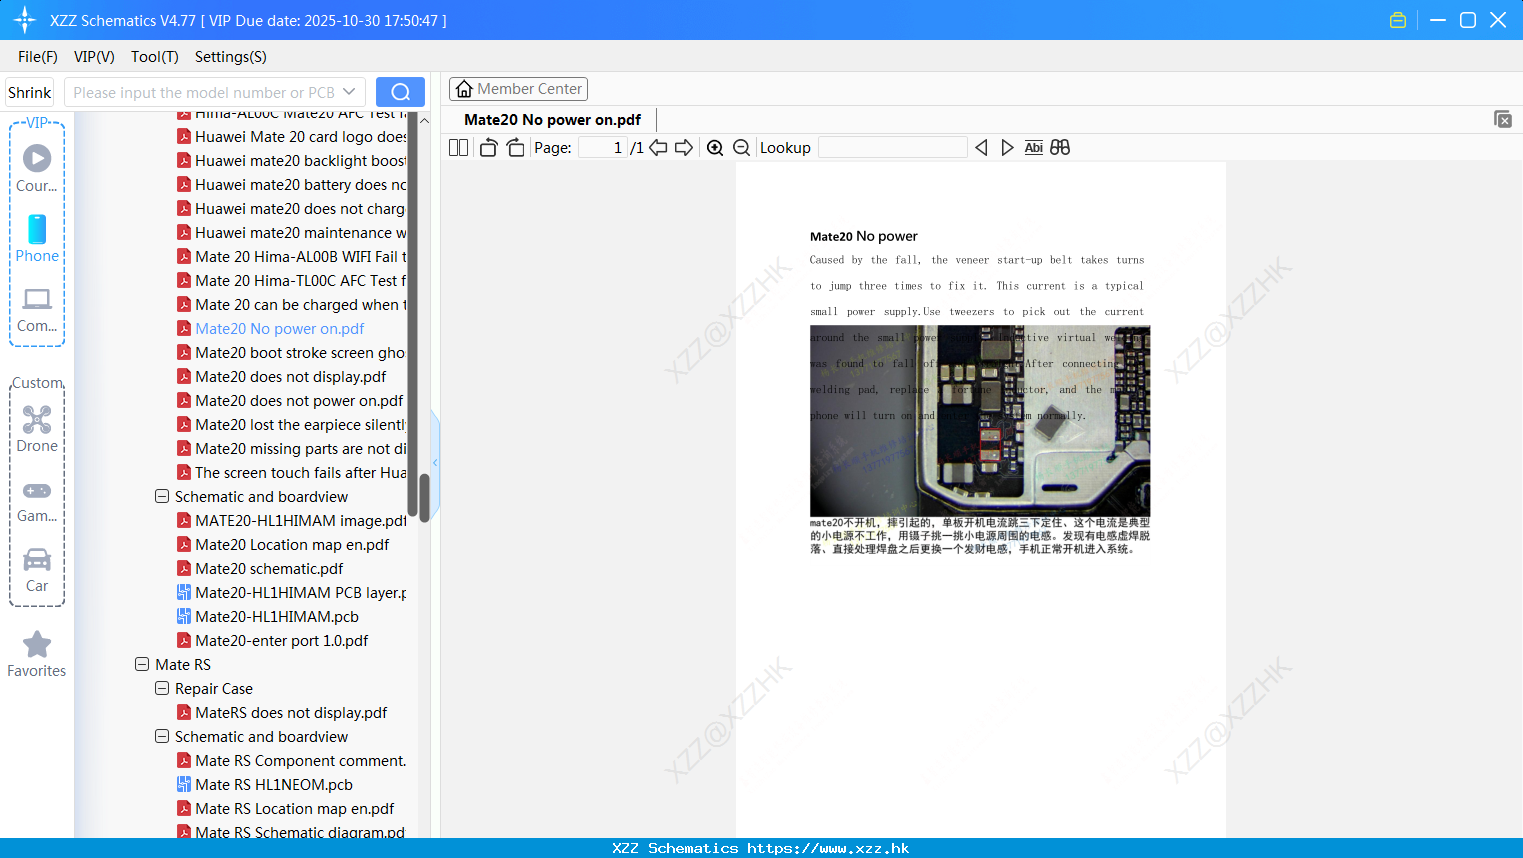Find previous lookup result
This screenshot has height=858, width=1523.
[981, 148]
